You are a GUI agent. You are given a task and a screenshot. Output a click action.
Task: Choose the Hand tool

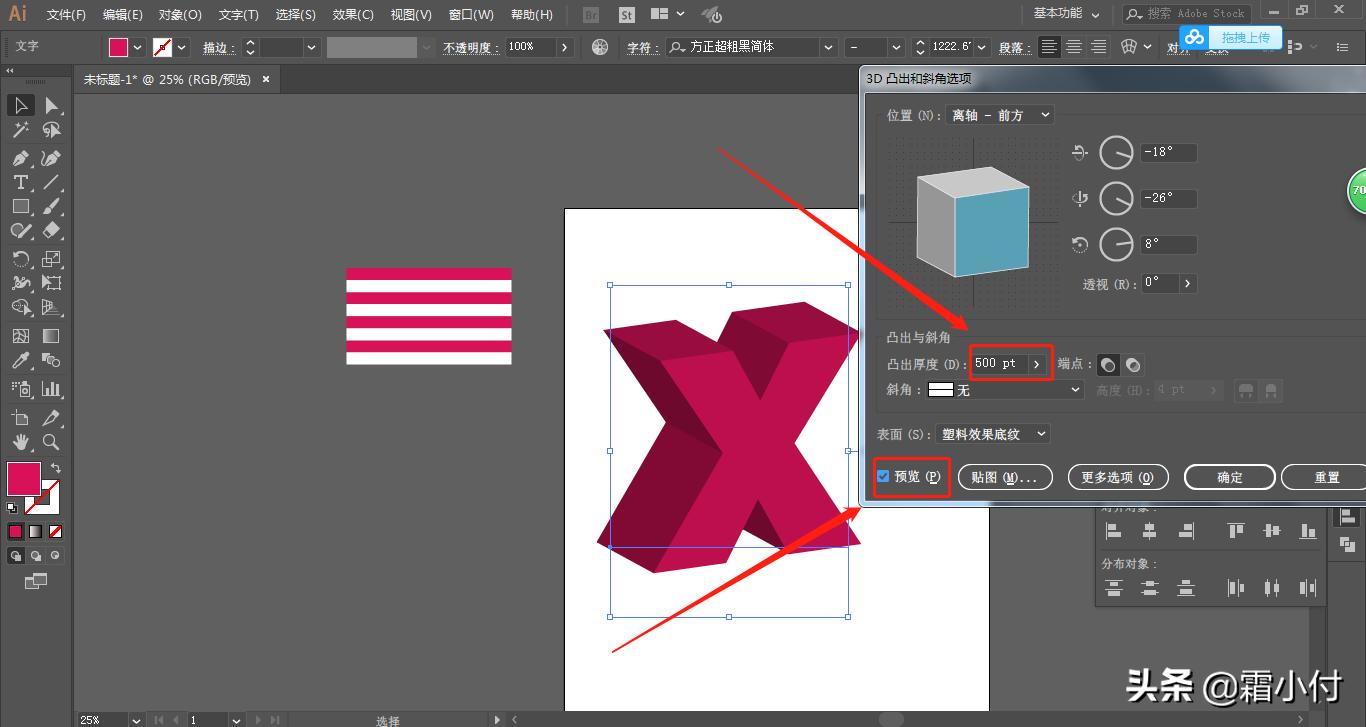22,442
